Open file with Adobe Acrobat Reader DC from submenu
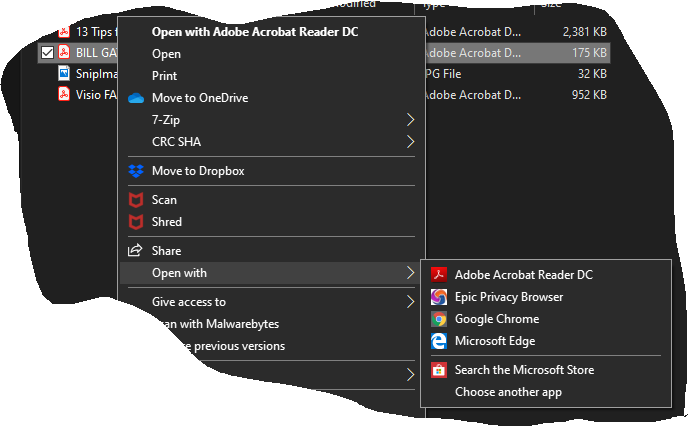The image size is (688, 427). coord(524,275)
